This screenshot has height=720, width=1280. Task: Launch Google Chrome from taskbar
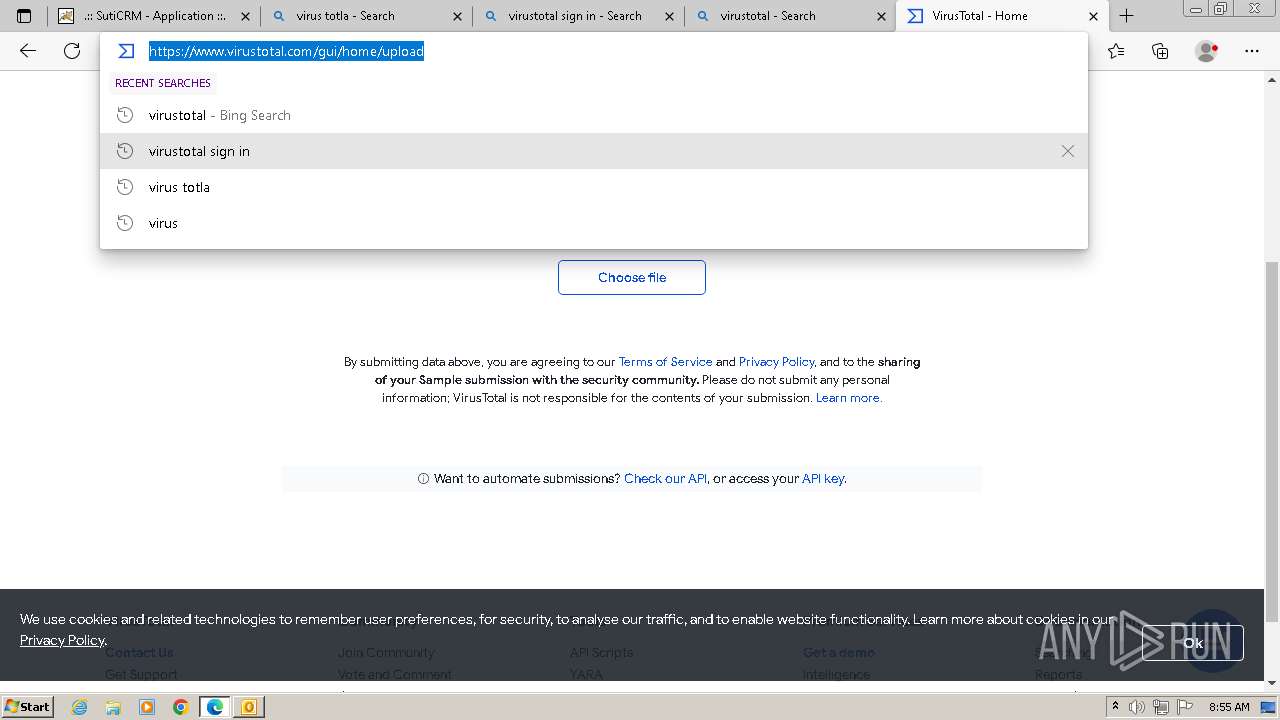click(x=181, y=707)
